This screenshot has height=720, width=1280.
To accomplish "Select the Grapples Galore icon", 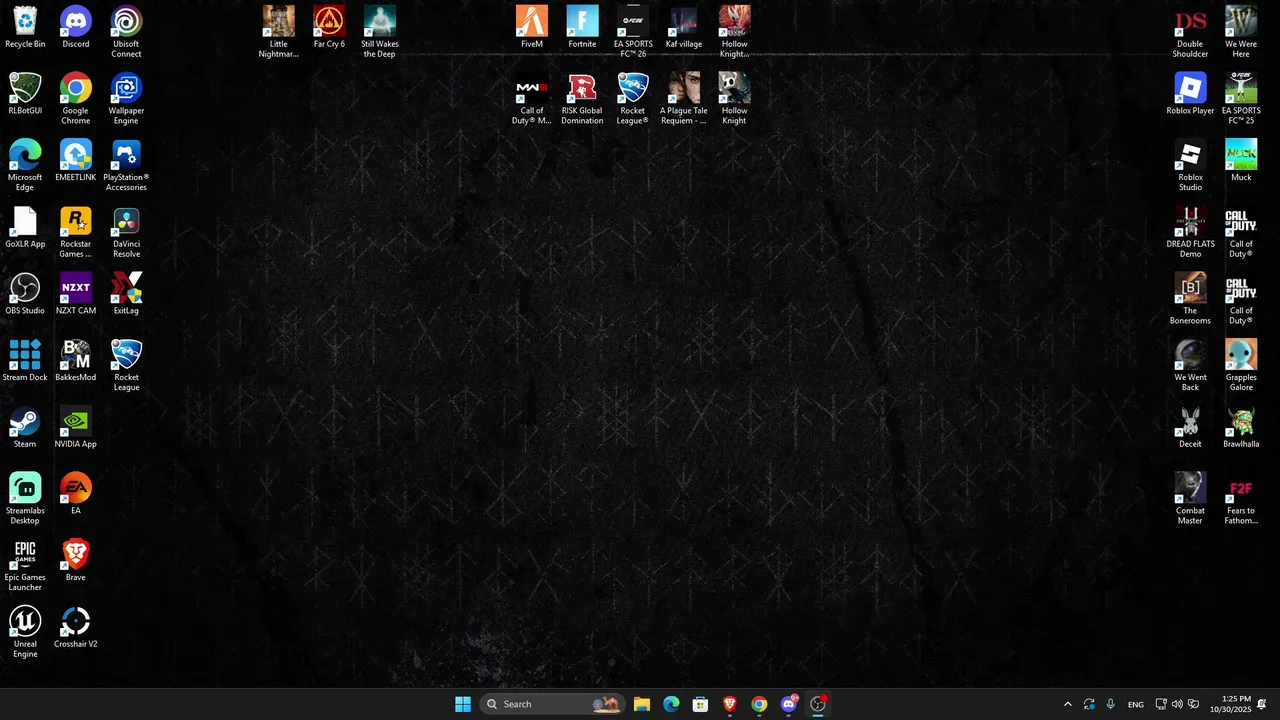I will (x=1241, y=366).
